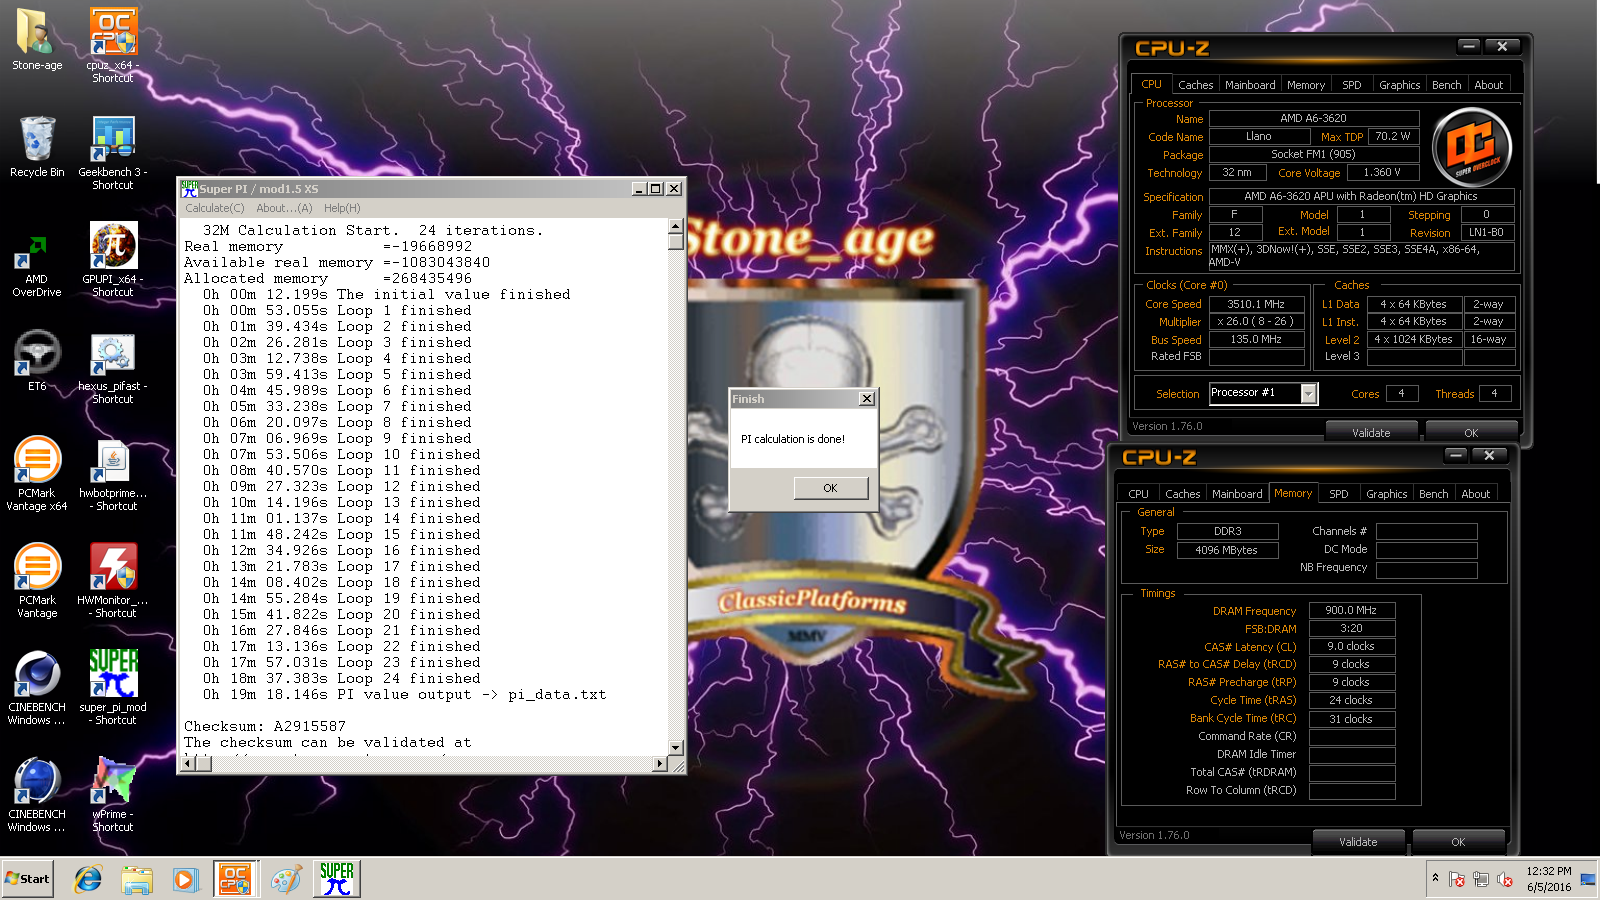Image resolution: width=1600 pixels, height=900 pixels.
Task: Click the Super PI vertical scrollbar up arrow
Action: coord(676,226)
